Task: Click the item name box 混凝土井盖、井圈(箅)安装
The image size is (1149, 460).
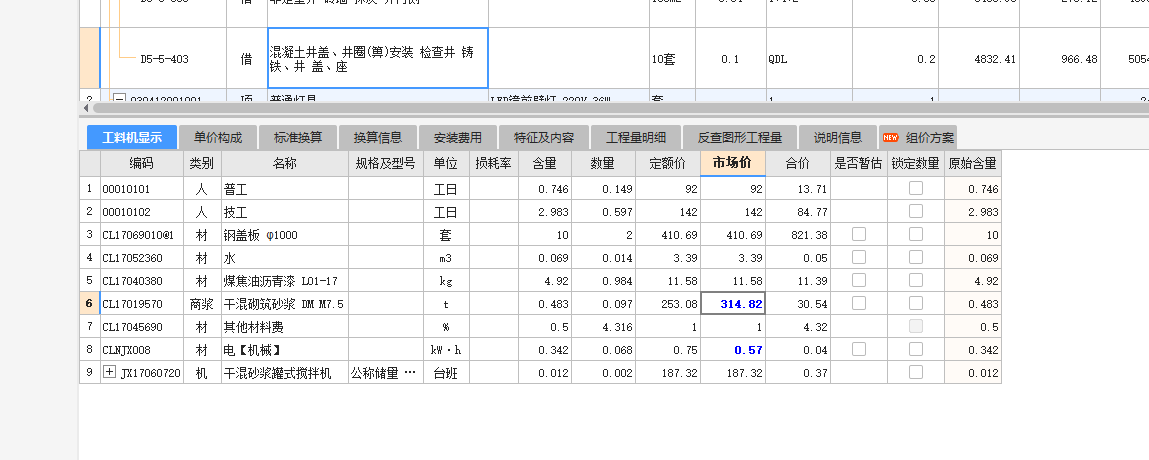Action: coord(378,59)
